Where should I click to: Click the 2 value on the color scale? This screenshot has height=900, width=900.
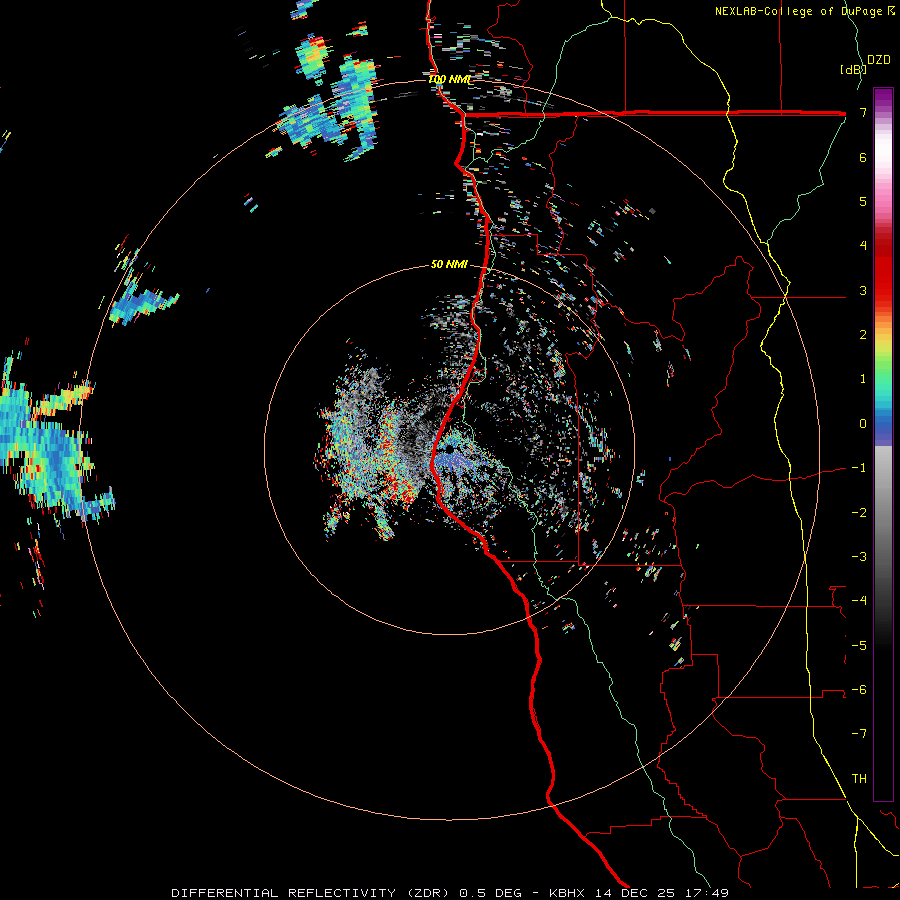point(863,335)
